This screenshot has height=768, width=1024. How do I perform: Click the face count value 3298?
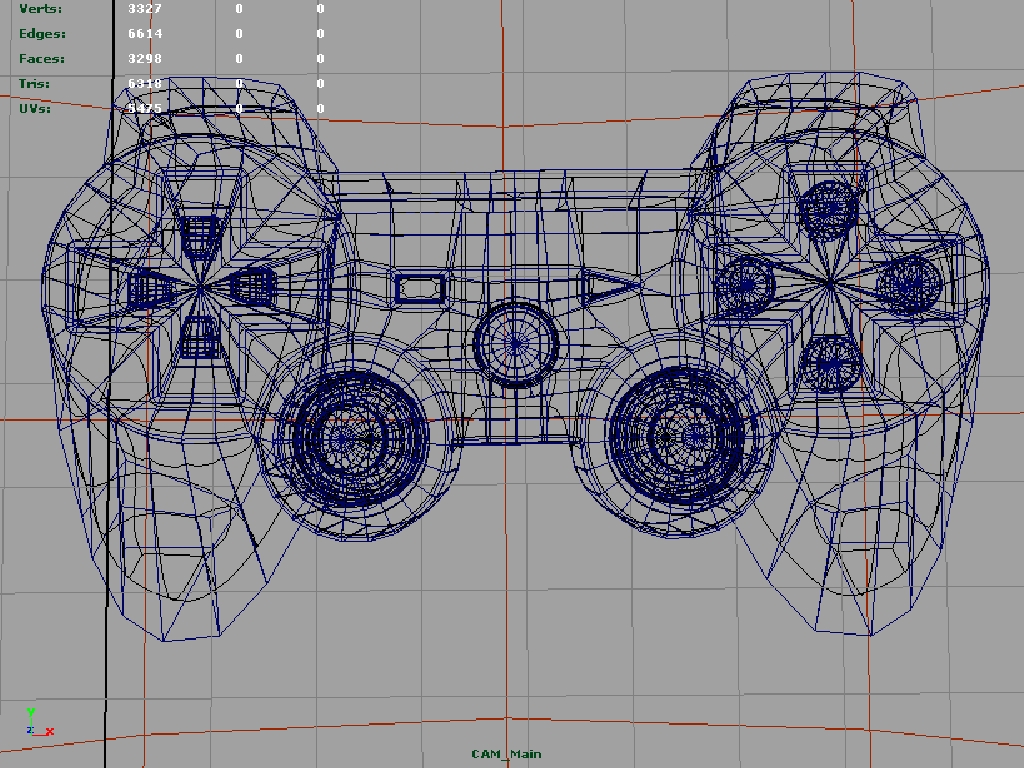point(145,58)
